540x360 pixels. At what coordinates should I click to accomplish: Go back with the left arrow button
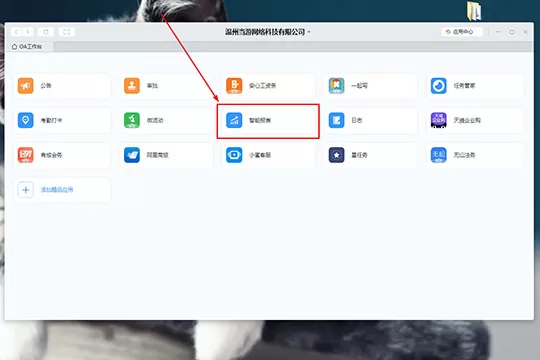click(16, 32)
